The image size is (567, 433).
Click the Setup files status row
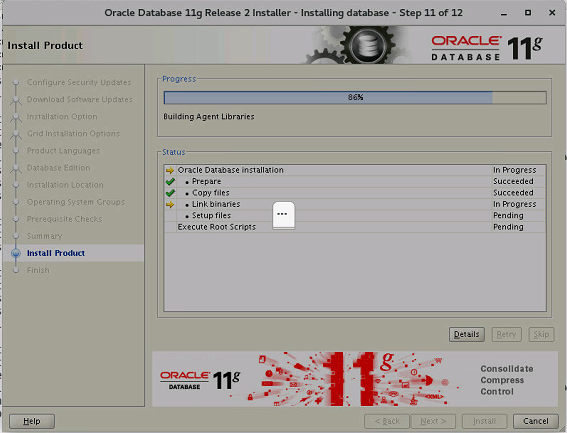(x=355, y=216)
